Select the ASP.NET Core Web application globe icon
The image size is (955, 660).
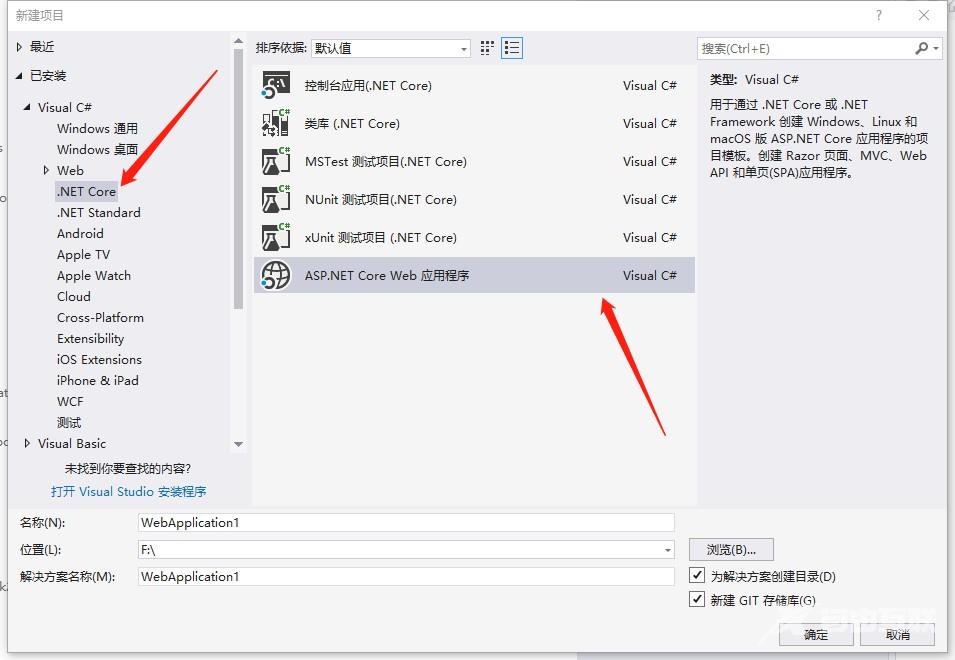click(276, 275)
